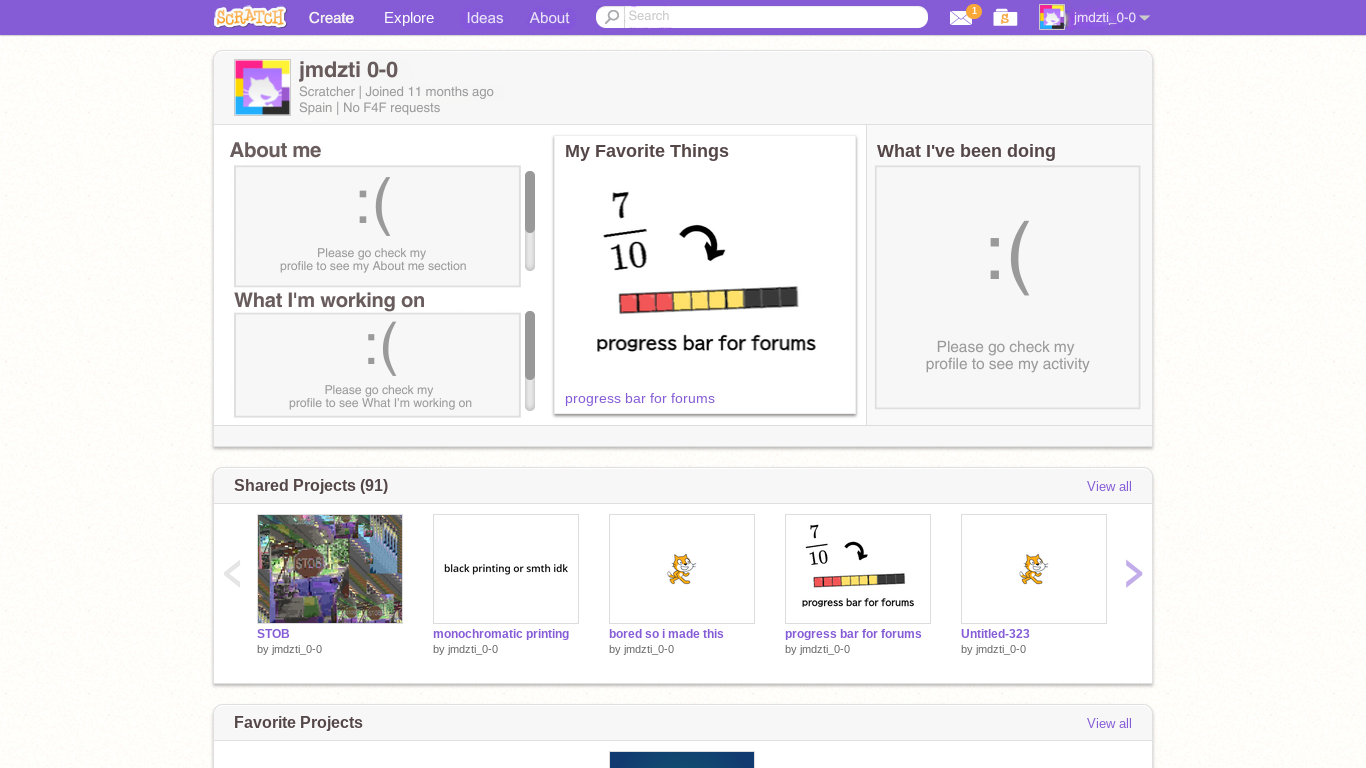View all Shared Projects
1366x768 pixels.
pos(1109,486)
